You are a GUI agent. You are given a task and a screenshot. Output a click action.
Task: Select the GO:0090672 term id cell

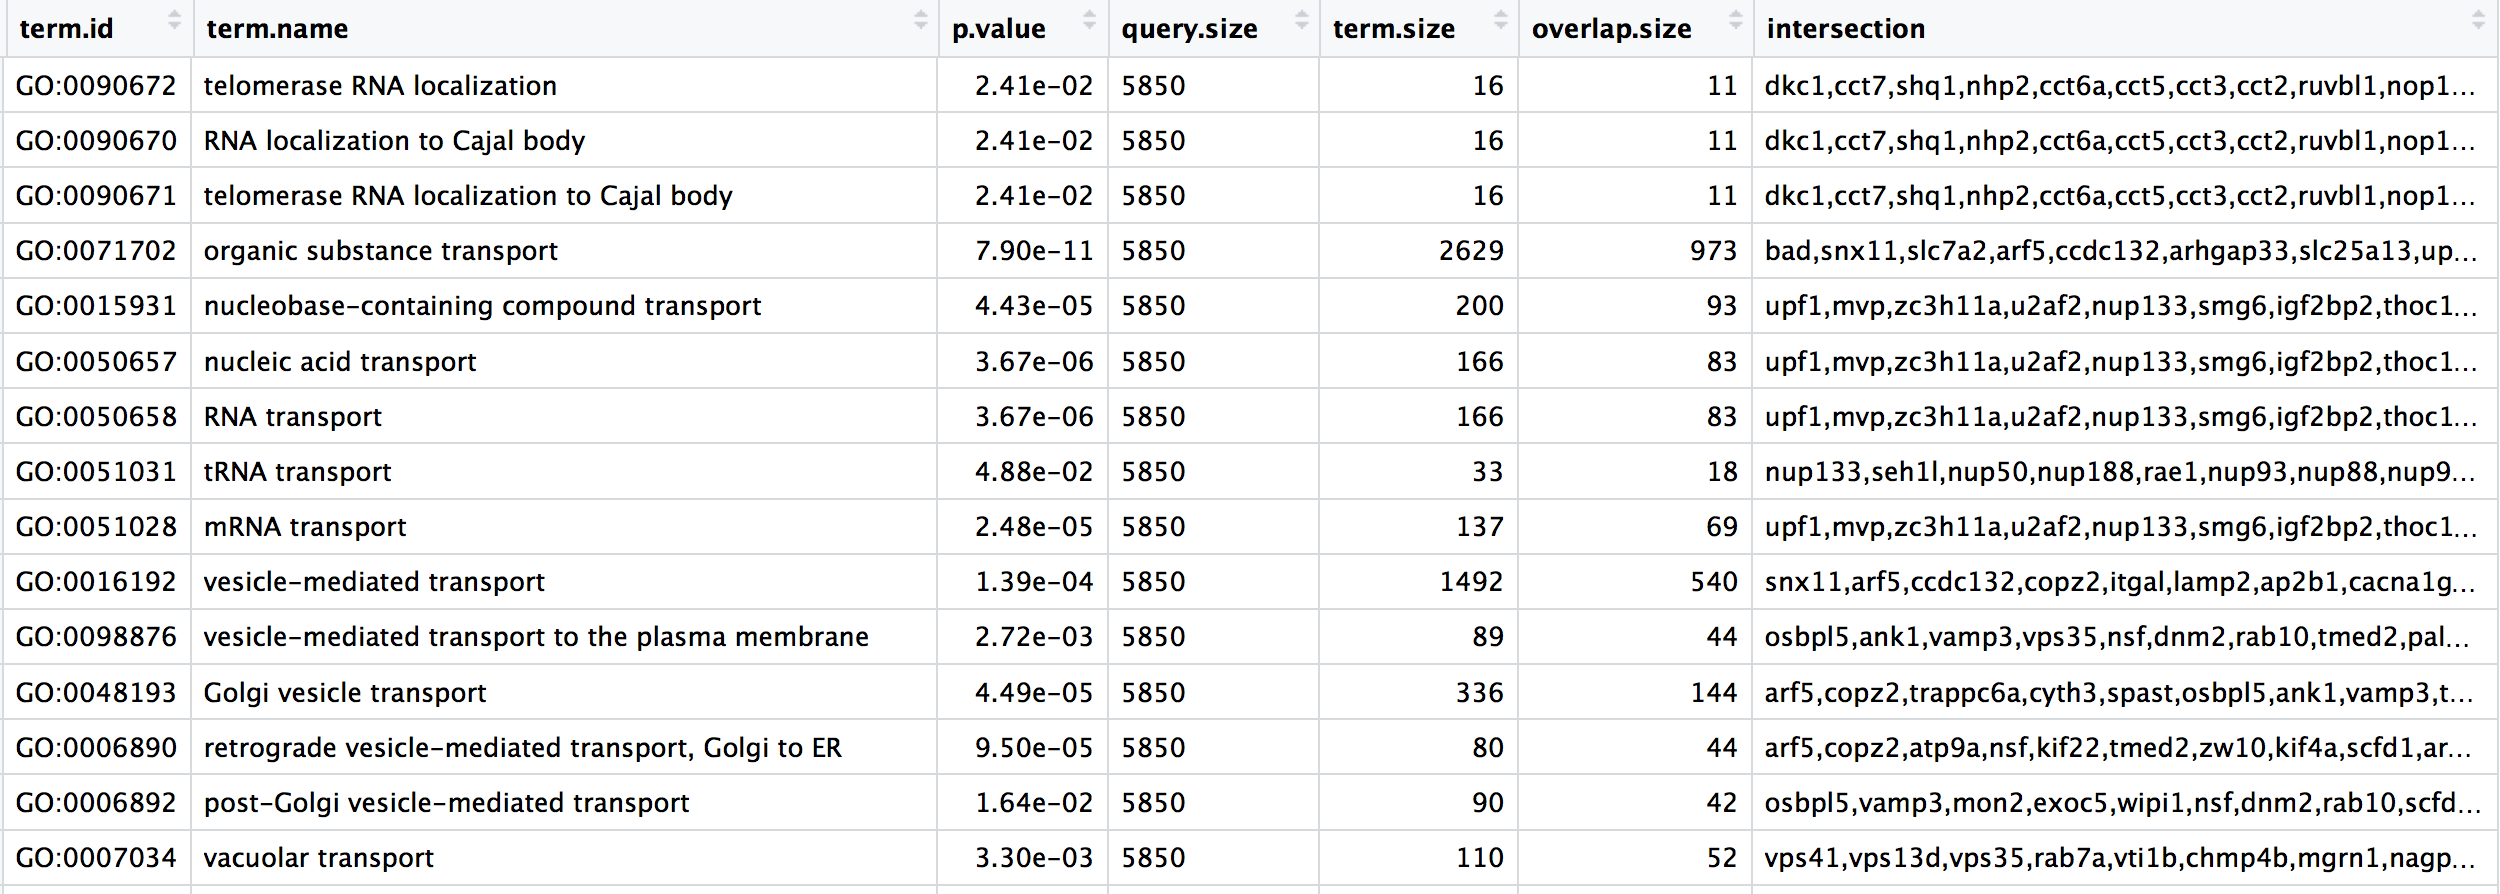pyautogui.click(x=96, y=86)
